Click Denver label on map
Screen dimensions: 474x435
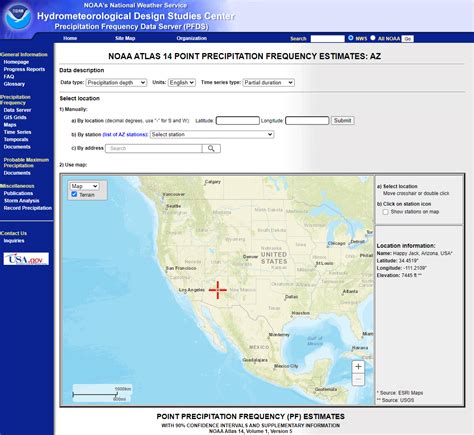[x=250, y=257]
